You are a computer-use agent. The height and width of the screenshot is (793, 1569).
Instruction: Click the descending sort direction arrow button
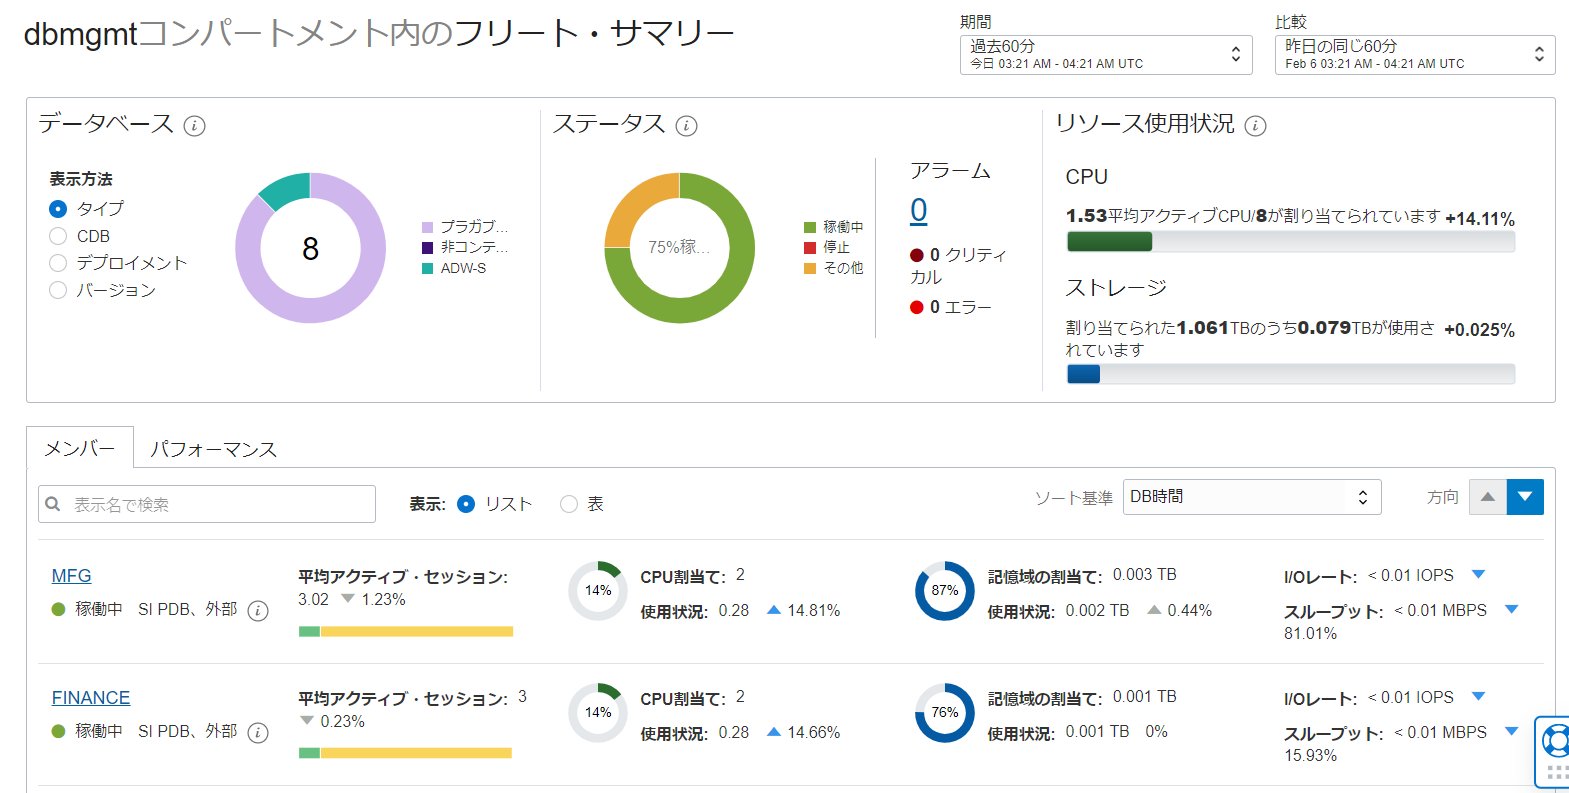[1525, 497]
